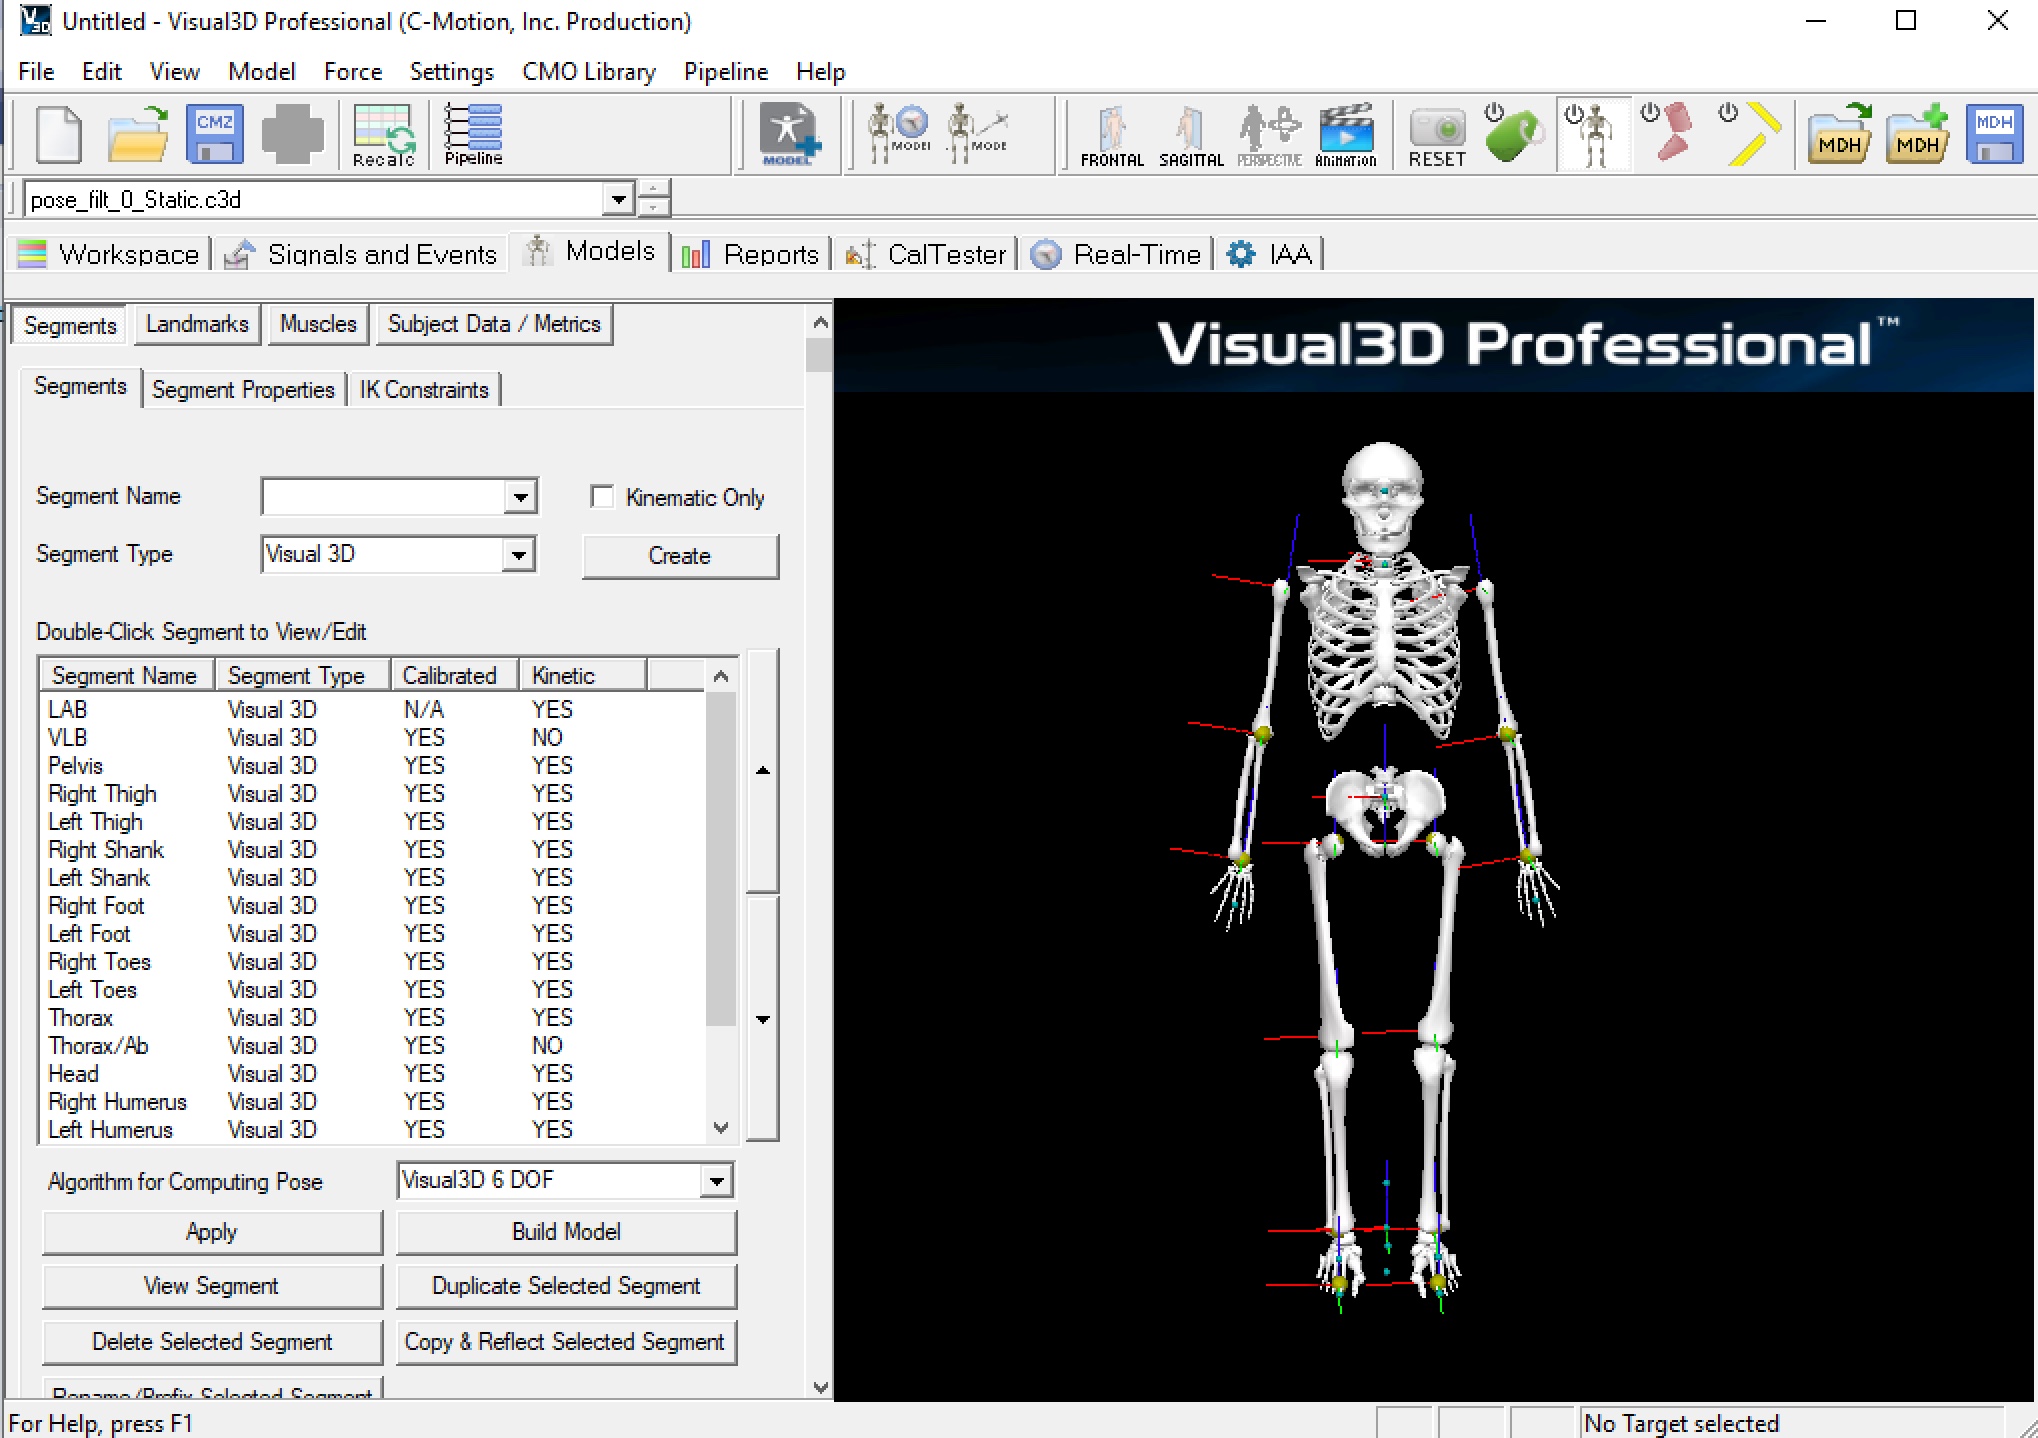
Task: Open the IK Constraints tab
Action: pos(424,389)
